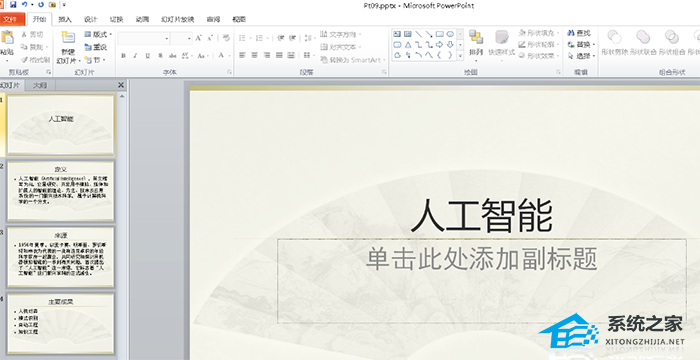Select the Rectangle shape in gallery
This screenshot has width=700, height=360.
click(440, 34)
